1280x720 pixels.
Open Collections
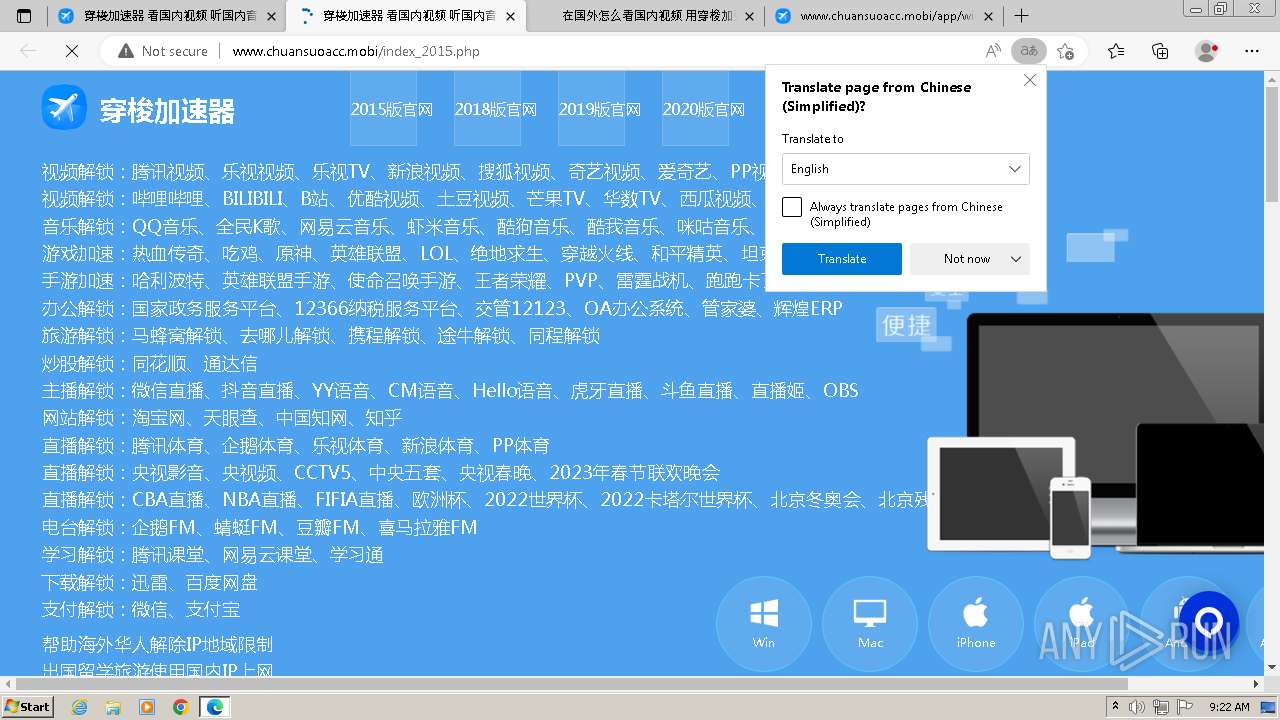pos(1160,51)
